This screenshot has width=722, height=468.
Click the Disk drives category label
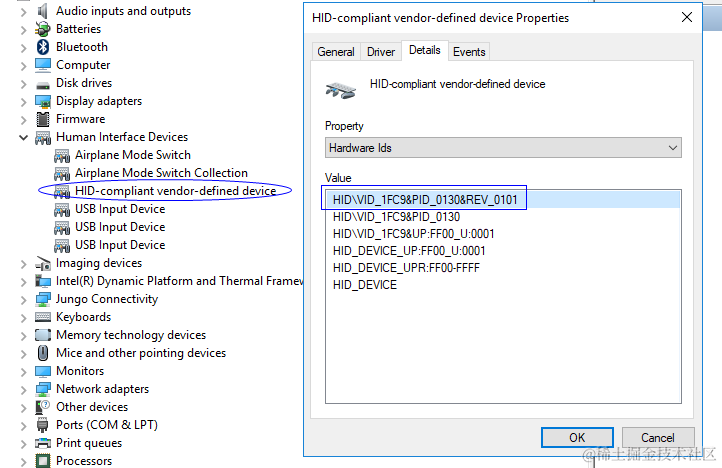(x=84, y=83)
